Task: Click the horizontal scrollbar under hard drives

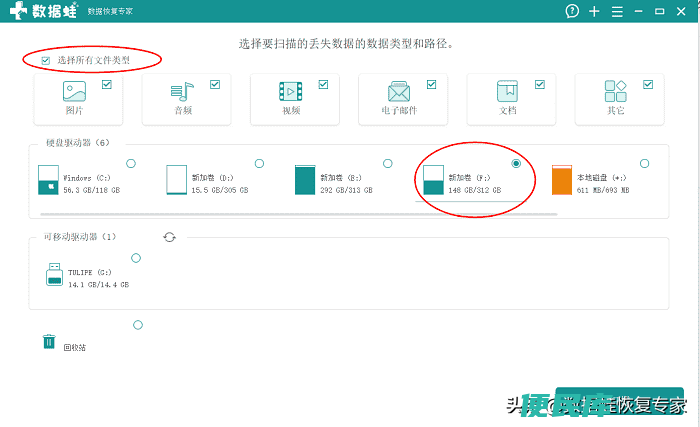Action: point(299,214)
